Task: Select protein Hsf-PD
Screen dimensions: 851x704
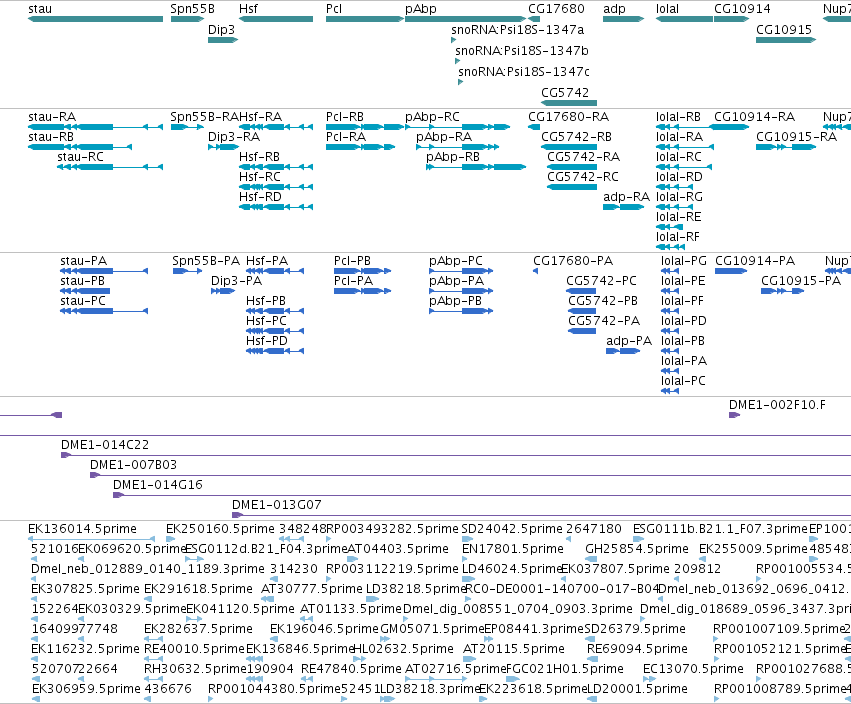Action: tap(275, 351)
